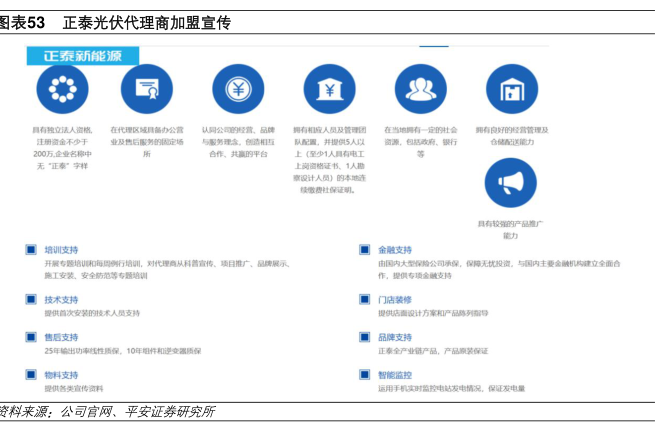Open the 物料支持 heading
Image resolution: width=657 pixels, height=425 pixels.
pyautogui.click(x=61, y=375)
